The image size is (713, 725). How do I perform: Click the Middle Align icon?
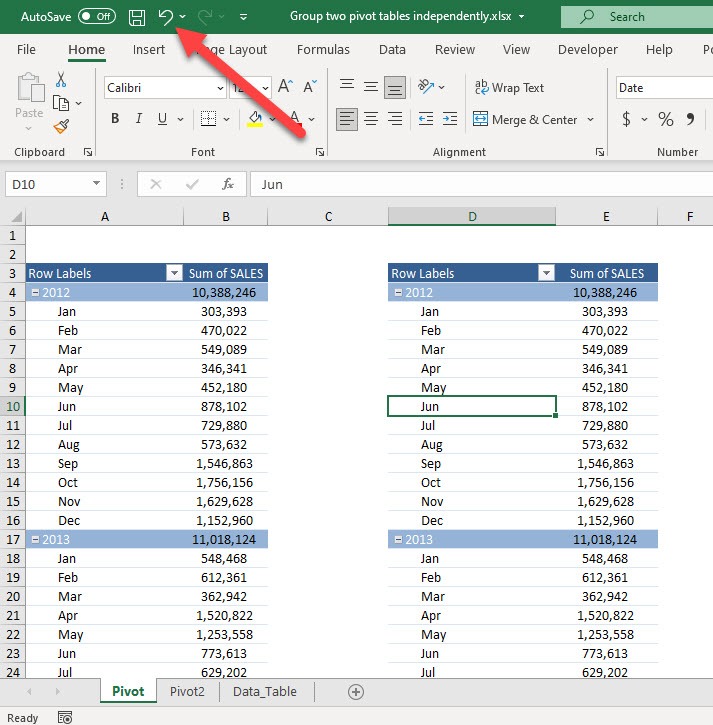point(370,86)
